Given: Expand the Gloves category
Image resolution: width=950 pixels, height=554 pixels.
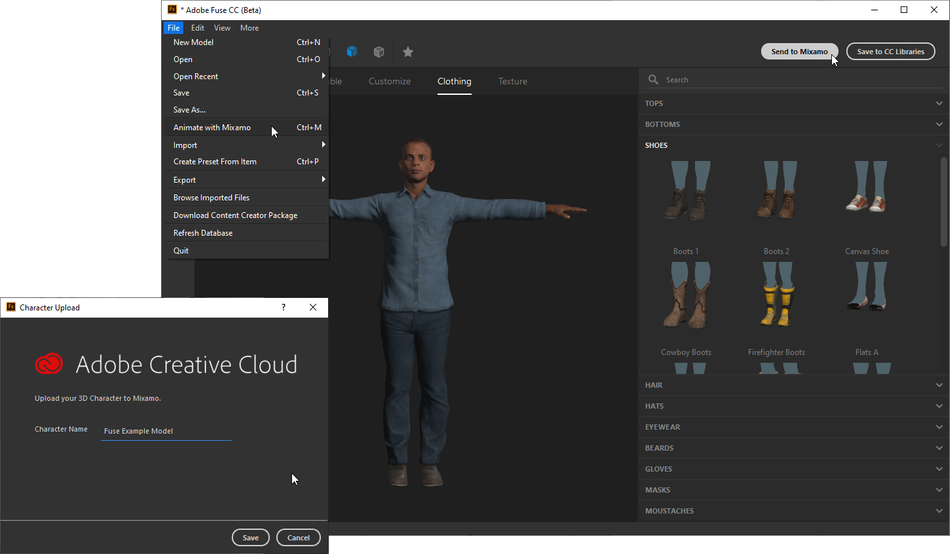Looking at the screenshot, I should (x=793, y=469).
